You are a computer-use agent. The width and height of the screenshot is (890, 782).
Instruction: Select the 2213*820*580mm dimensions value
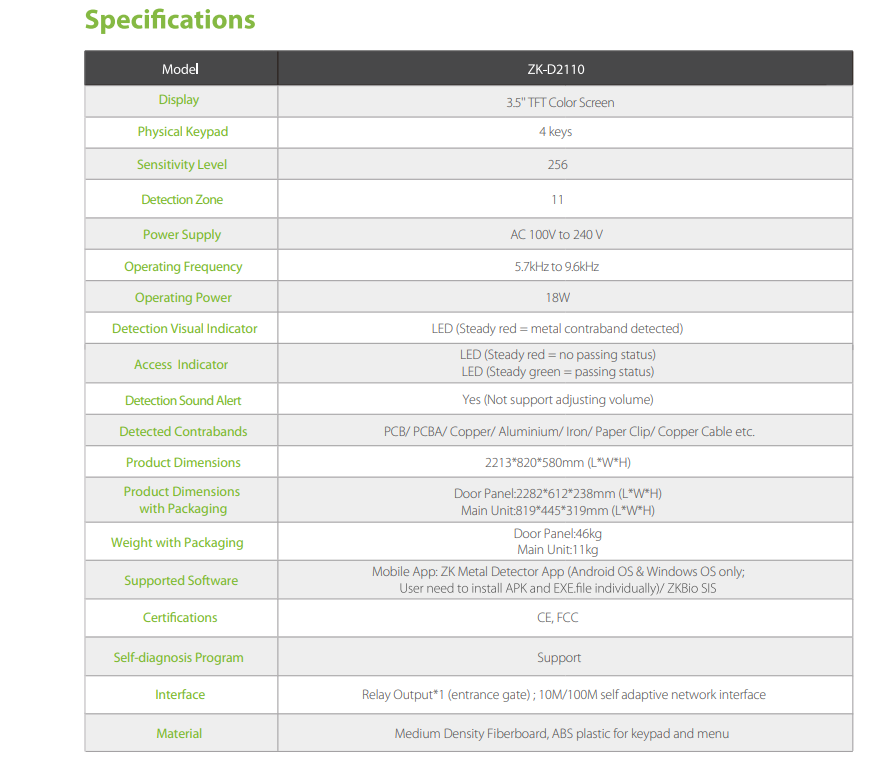coord(558,463)
